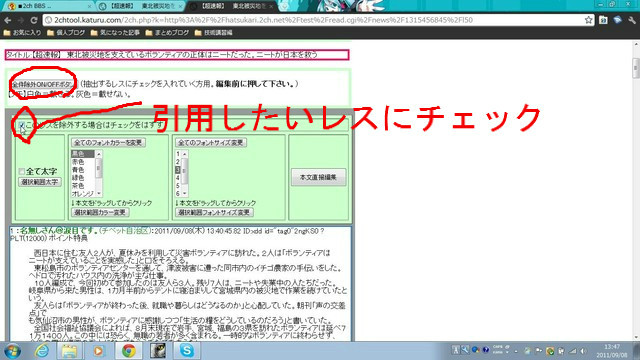Click the 本文直接編集 button
Screen dimensions: 640x360
[x=318, y=177]
